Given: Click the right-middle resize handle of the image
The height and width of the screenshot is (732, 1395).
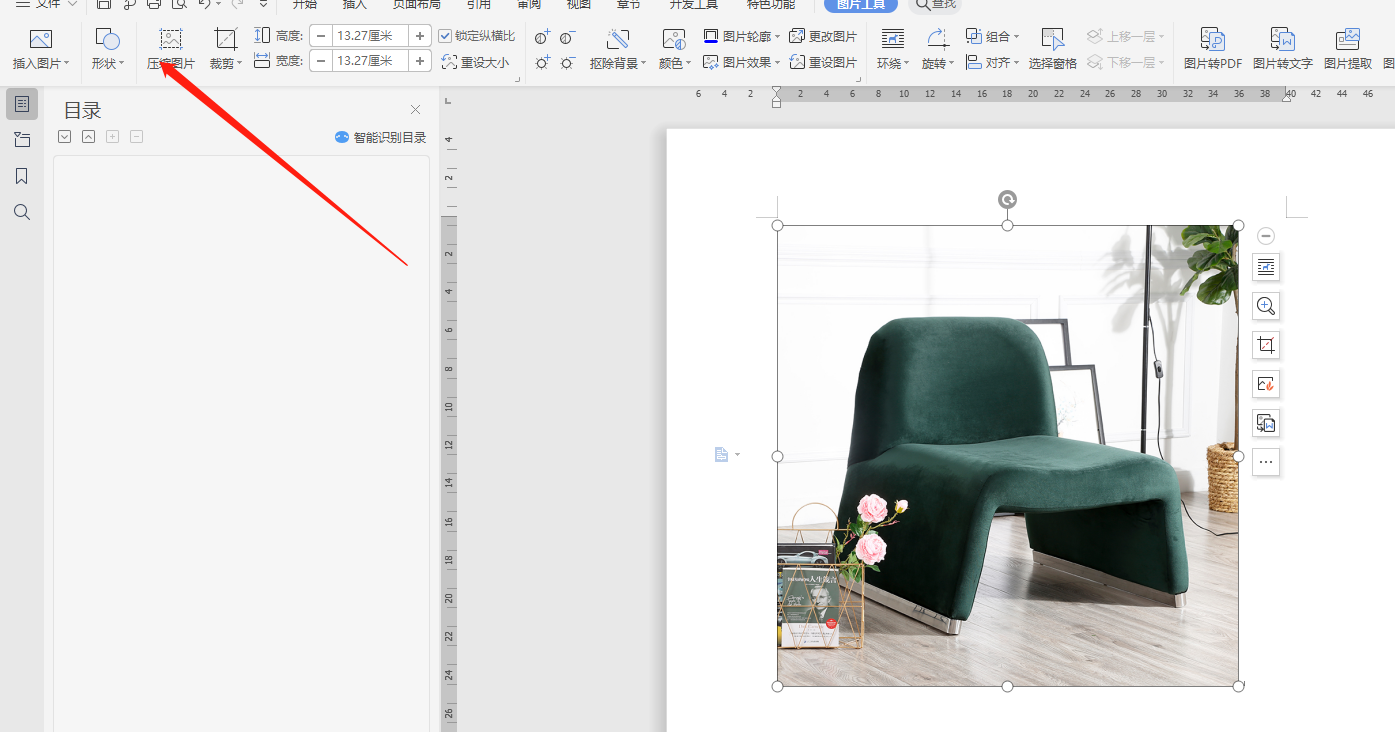Looking at the screenshot, I should click(1238, 456).
